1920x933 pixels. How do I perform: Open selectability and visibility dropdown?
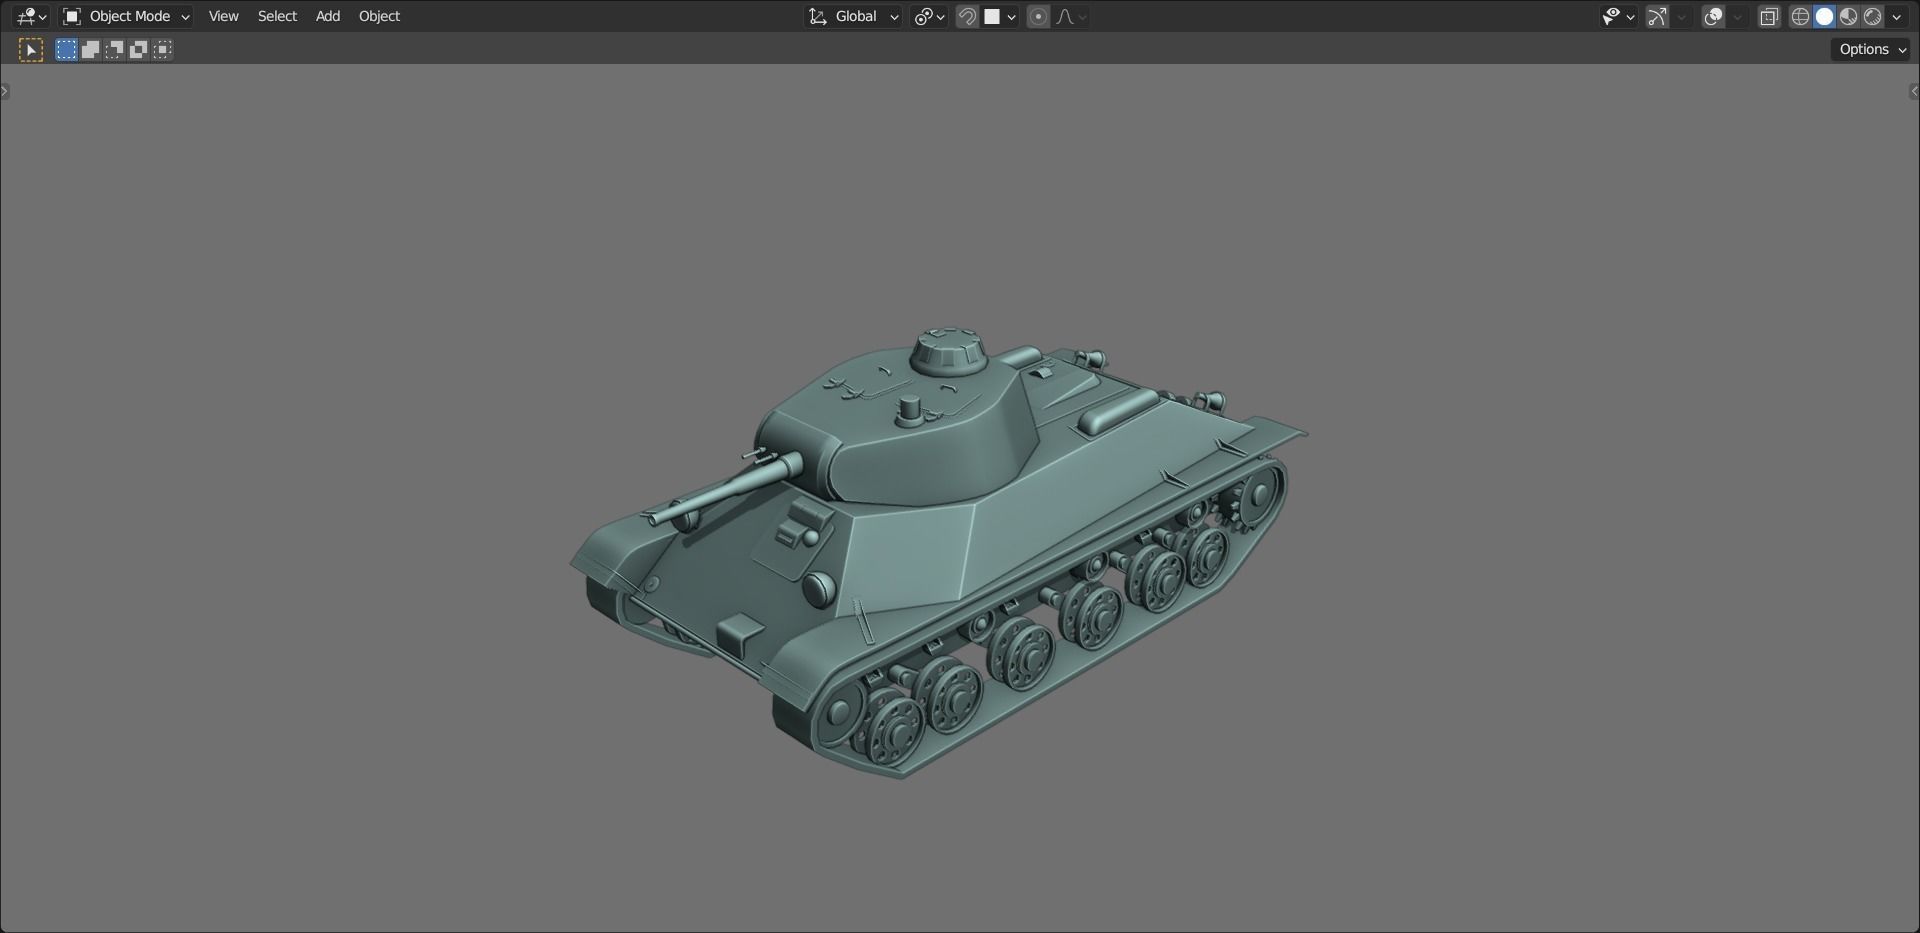tap(1617, 16)
